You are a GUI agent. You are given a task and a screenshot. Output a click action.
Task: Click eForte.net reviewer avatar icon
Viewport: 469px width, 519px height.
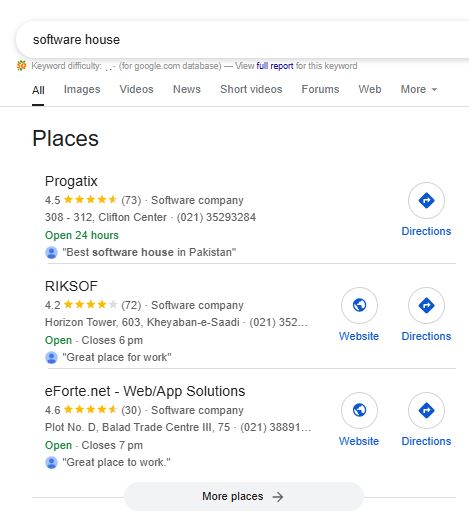51,462
